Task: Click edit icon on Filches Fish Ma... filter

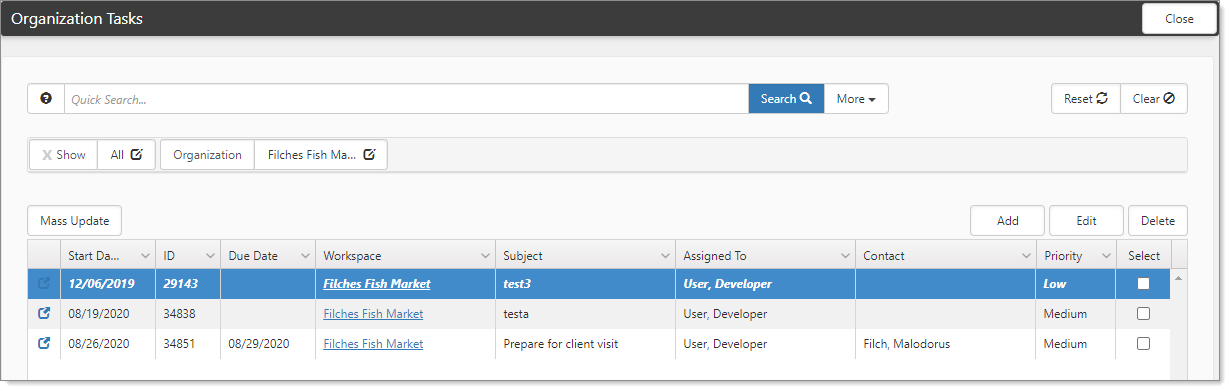Action: (x=370, y=155)
